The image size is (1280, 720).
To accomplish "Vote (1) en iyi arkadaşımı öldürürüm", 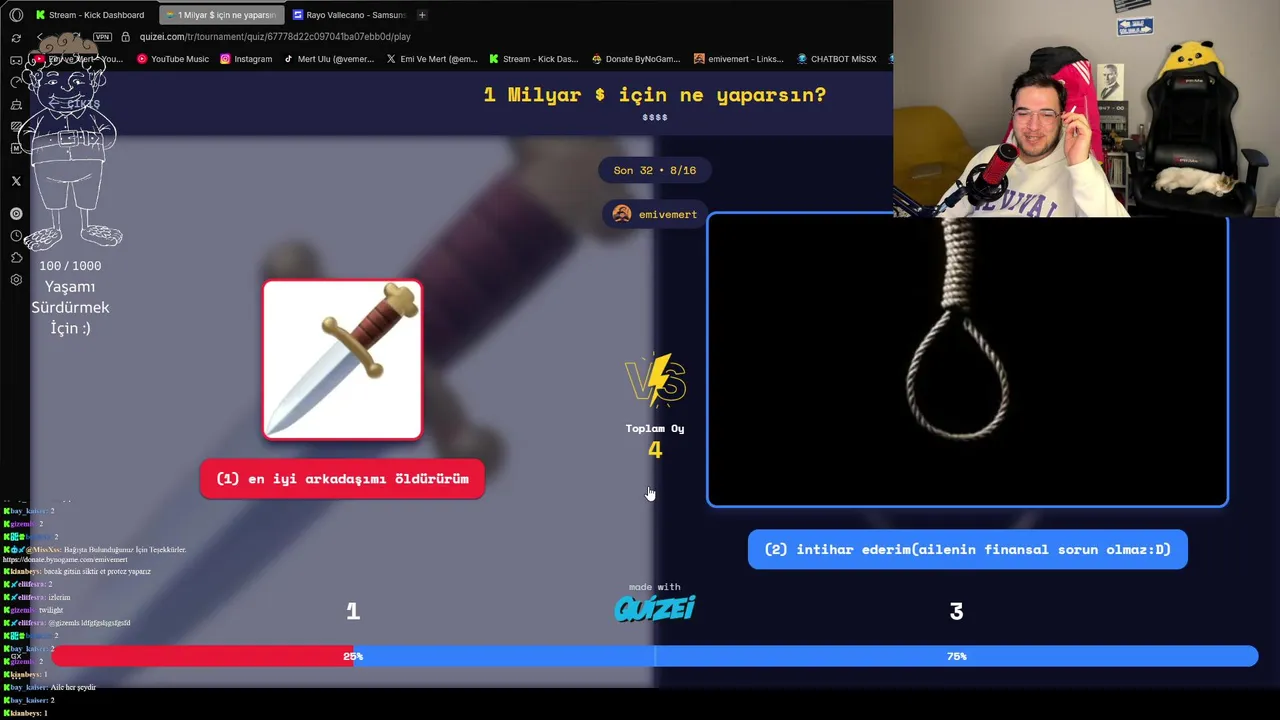I will tap(342, 479).
